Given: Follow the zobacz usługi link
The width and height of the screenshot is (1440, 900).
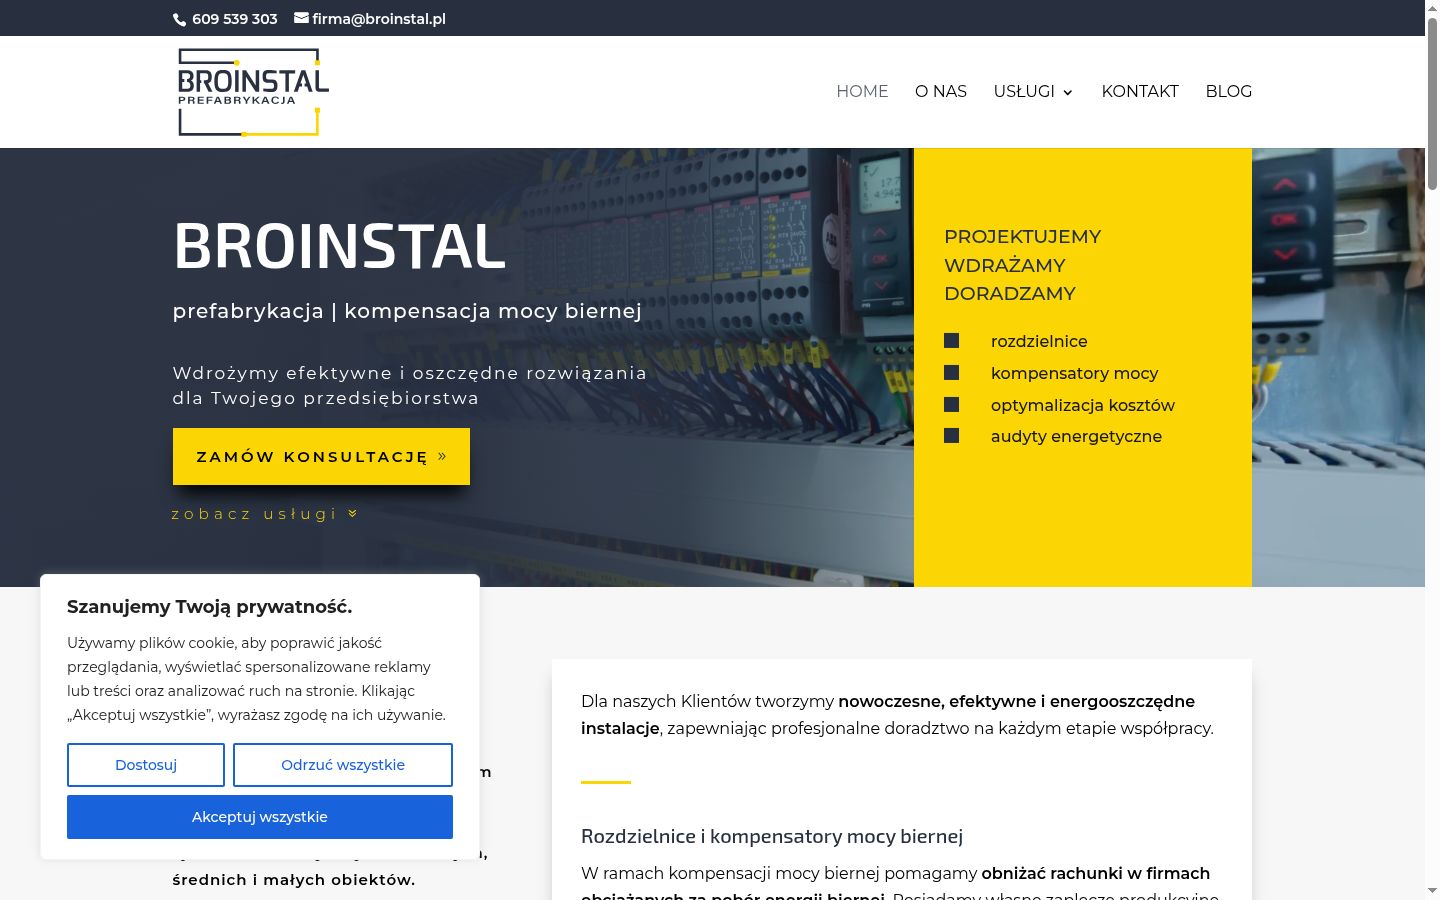Looking at the screenshot, I should click(255, 514).
